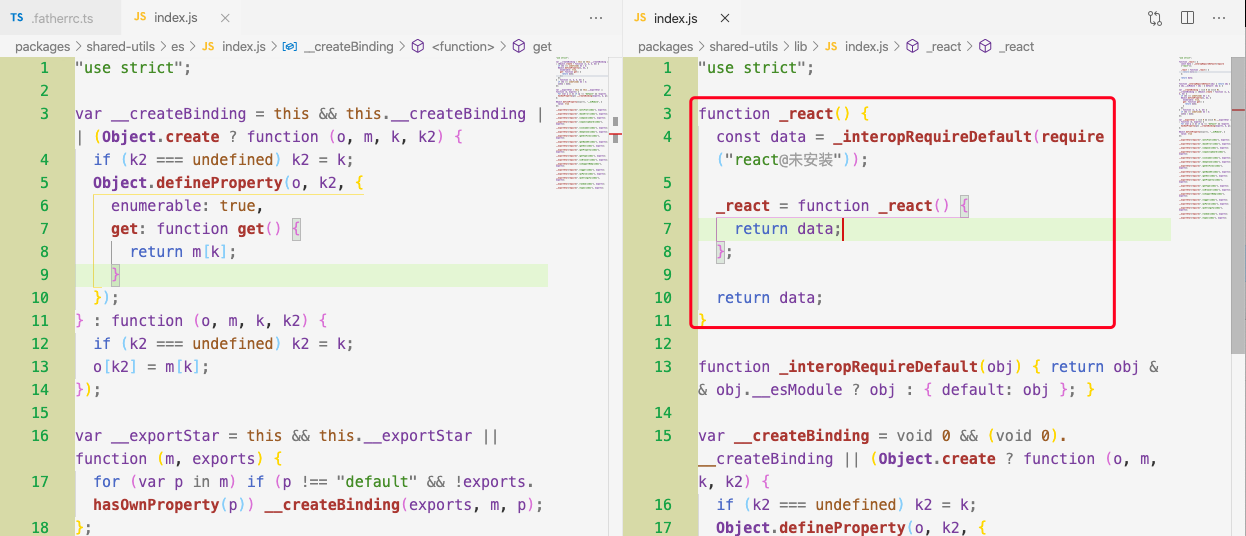Image resolution: width=1246 pixels, height=536 pixels.
Task: Click line number 3 in left editor
Action: pyautogui.click(x=44, y=114)
